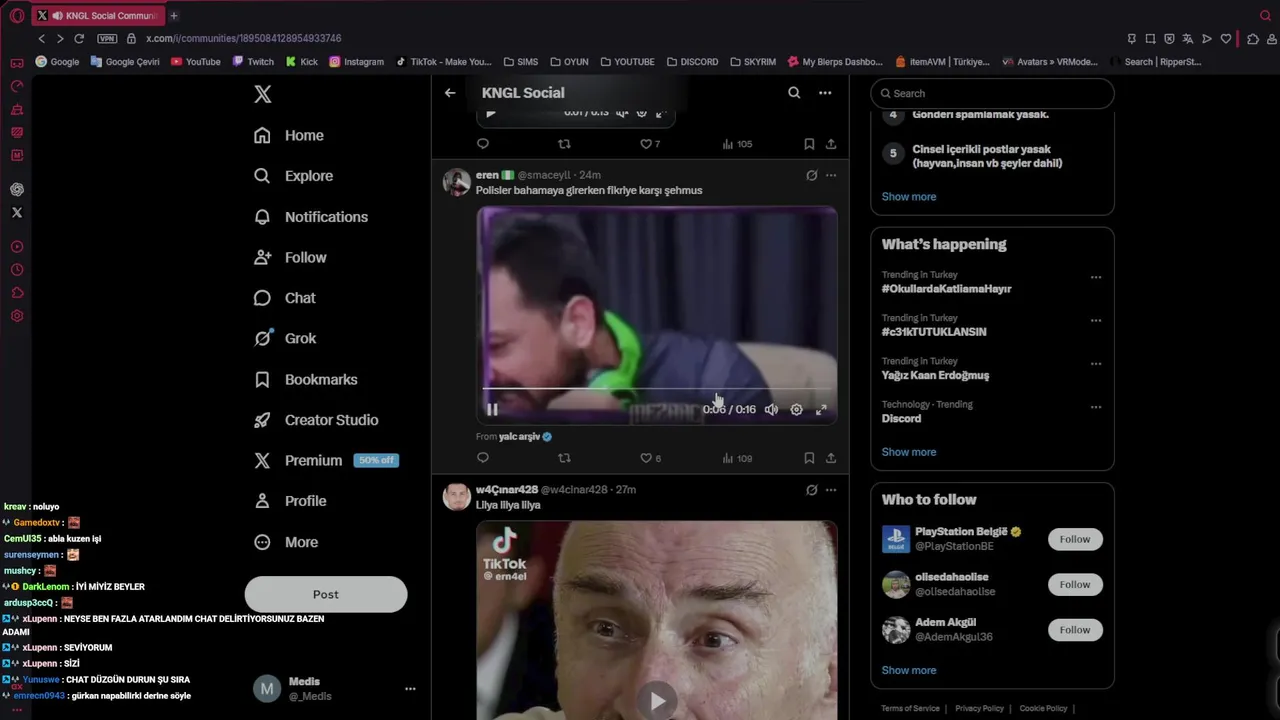1280x720 pixels.
Task: Expand community rules with Show more
Action: [x=909, y=197]
